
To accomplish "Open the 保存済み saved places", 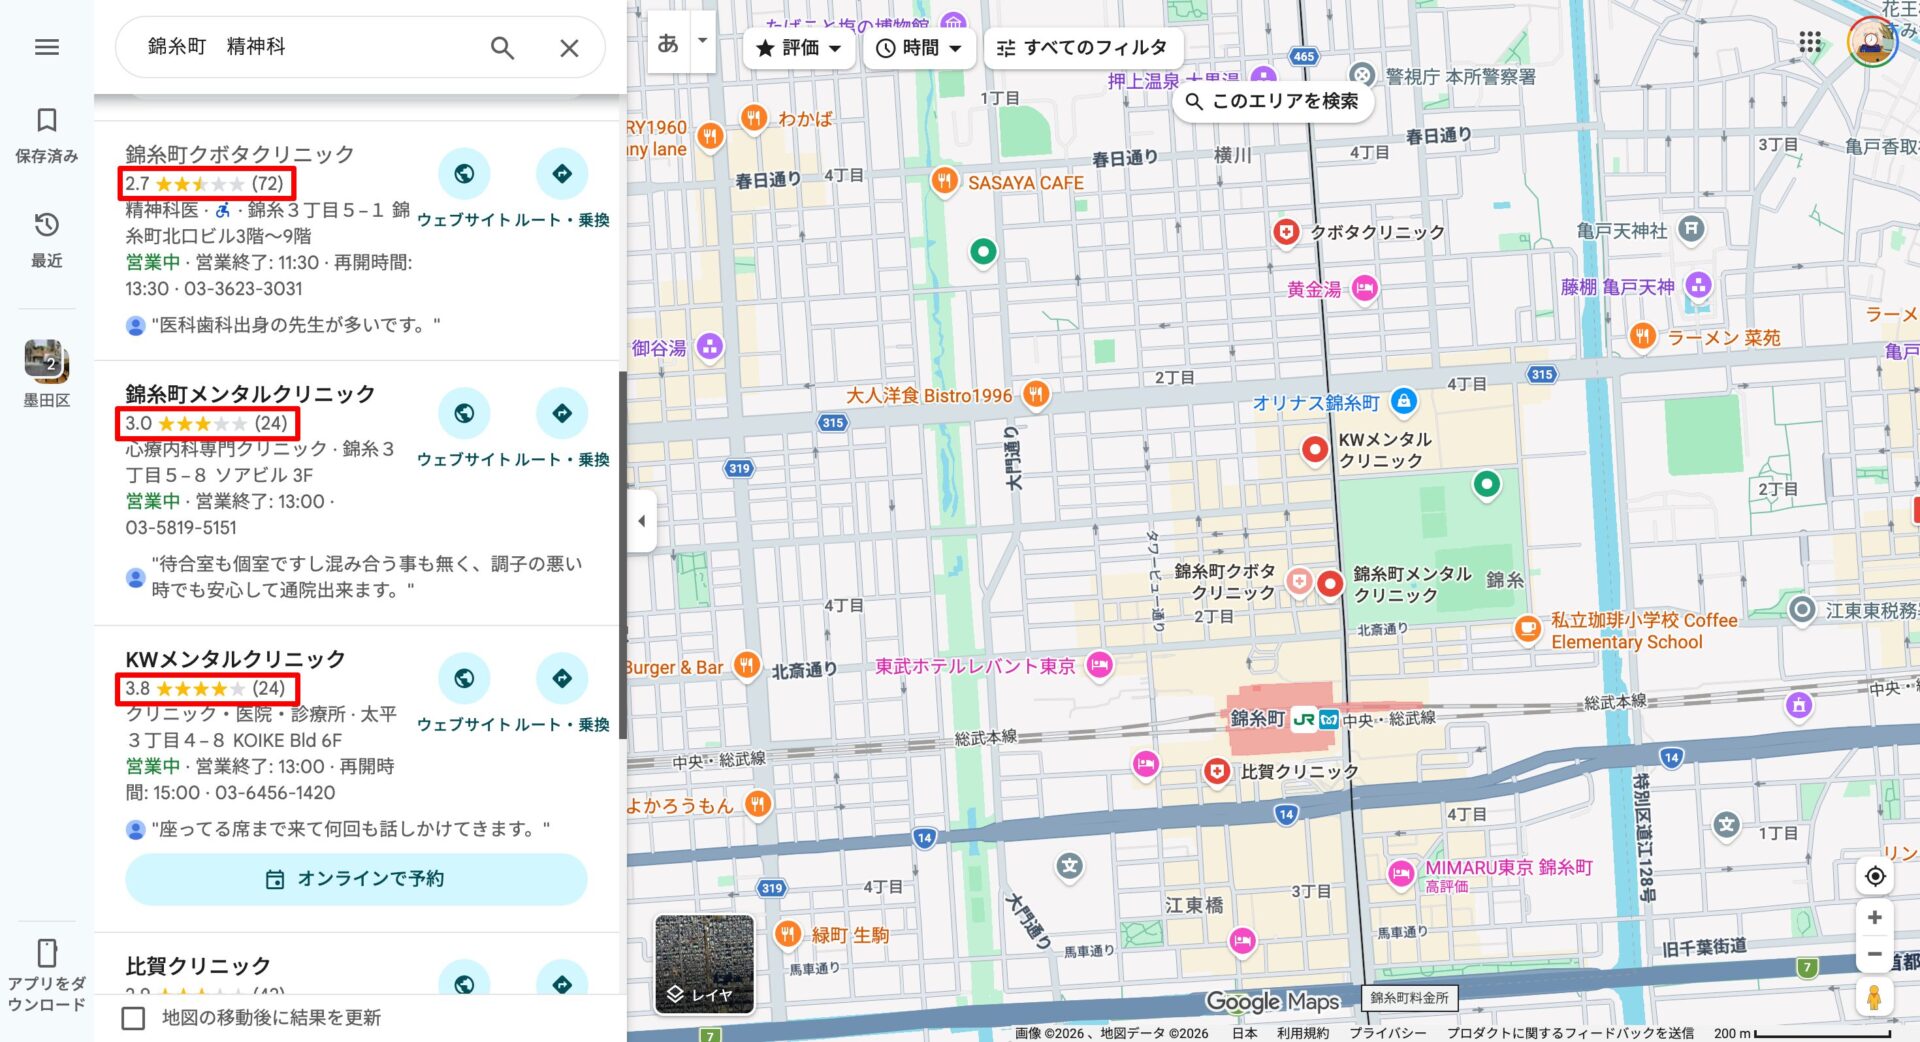I will click(x=46, y=134).
